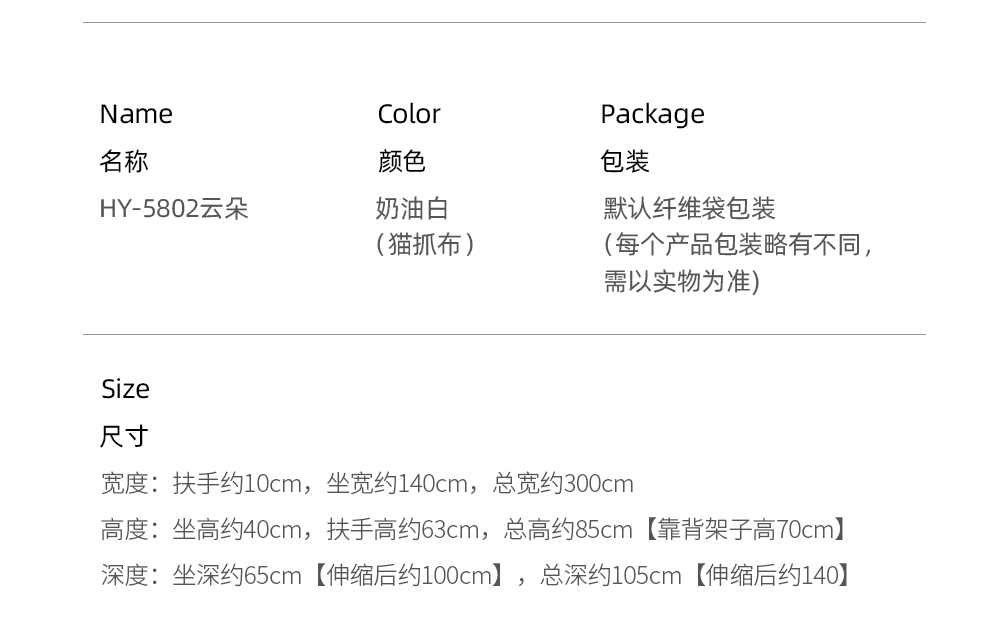
Task: Click the "Name" heading
Action: click(x=136, y=114)
